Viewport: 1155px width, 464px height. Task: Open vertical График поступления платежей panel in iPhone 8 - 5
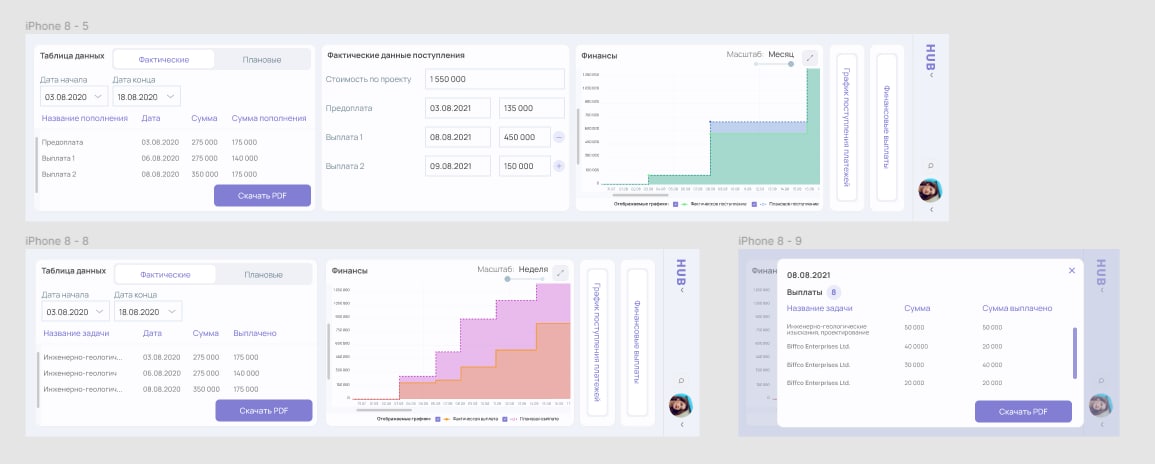click(847, 127)
